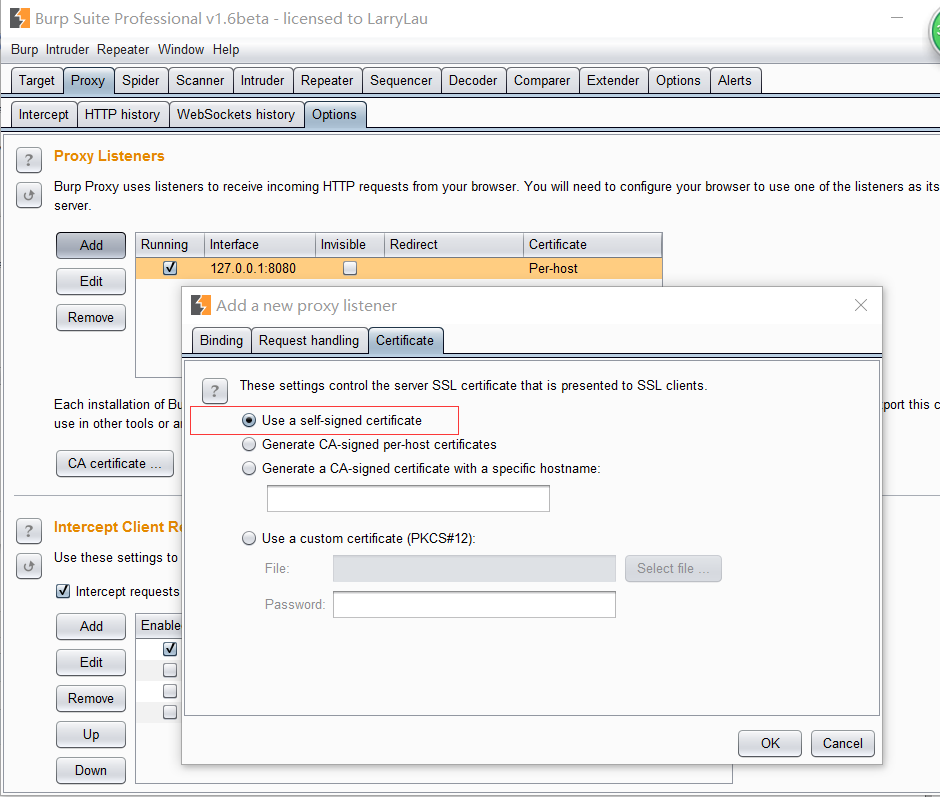Image resolution: width=940 pixels, height=797 pixels.
Task: Open the WebSockets history sub-tab
Action: (236, 115)
